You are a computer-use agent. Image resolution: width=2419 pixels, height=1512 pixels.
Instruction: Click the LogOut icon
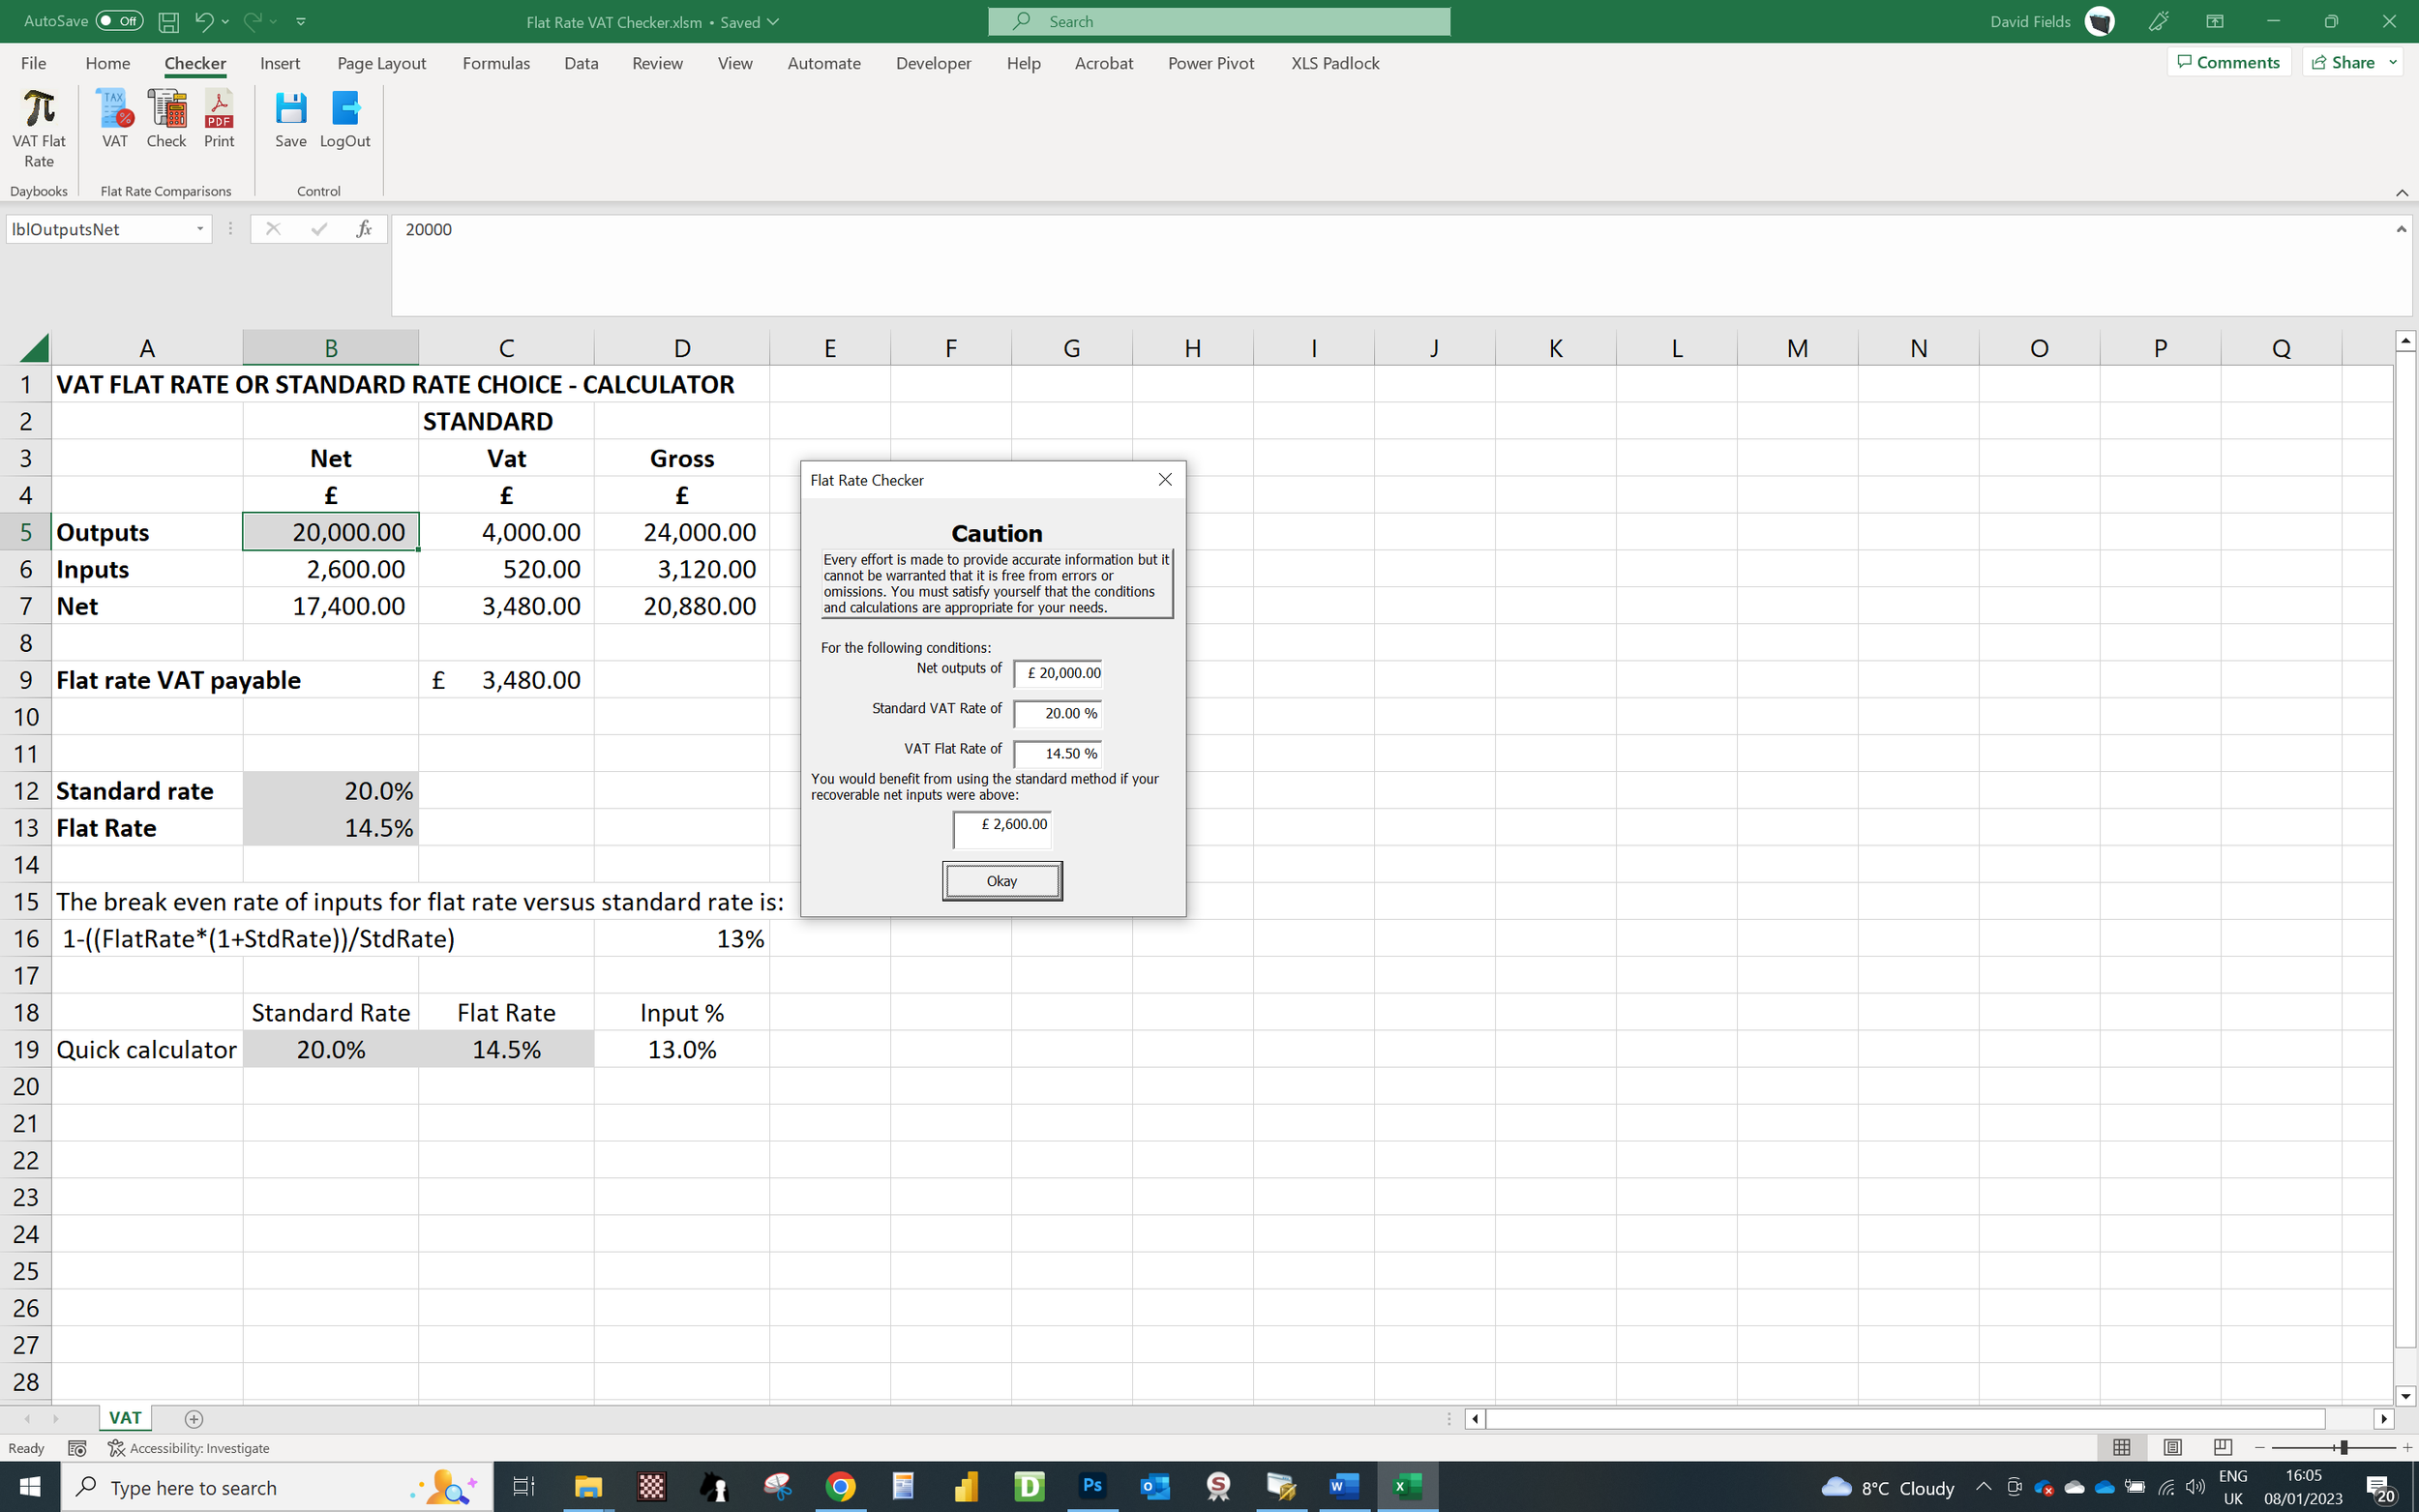click(344, 120)
